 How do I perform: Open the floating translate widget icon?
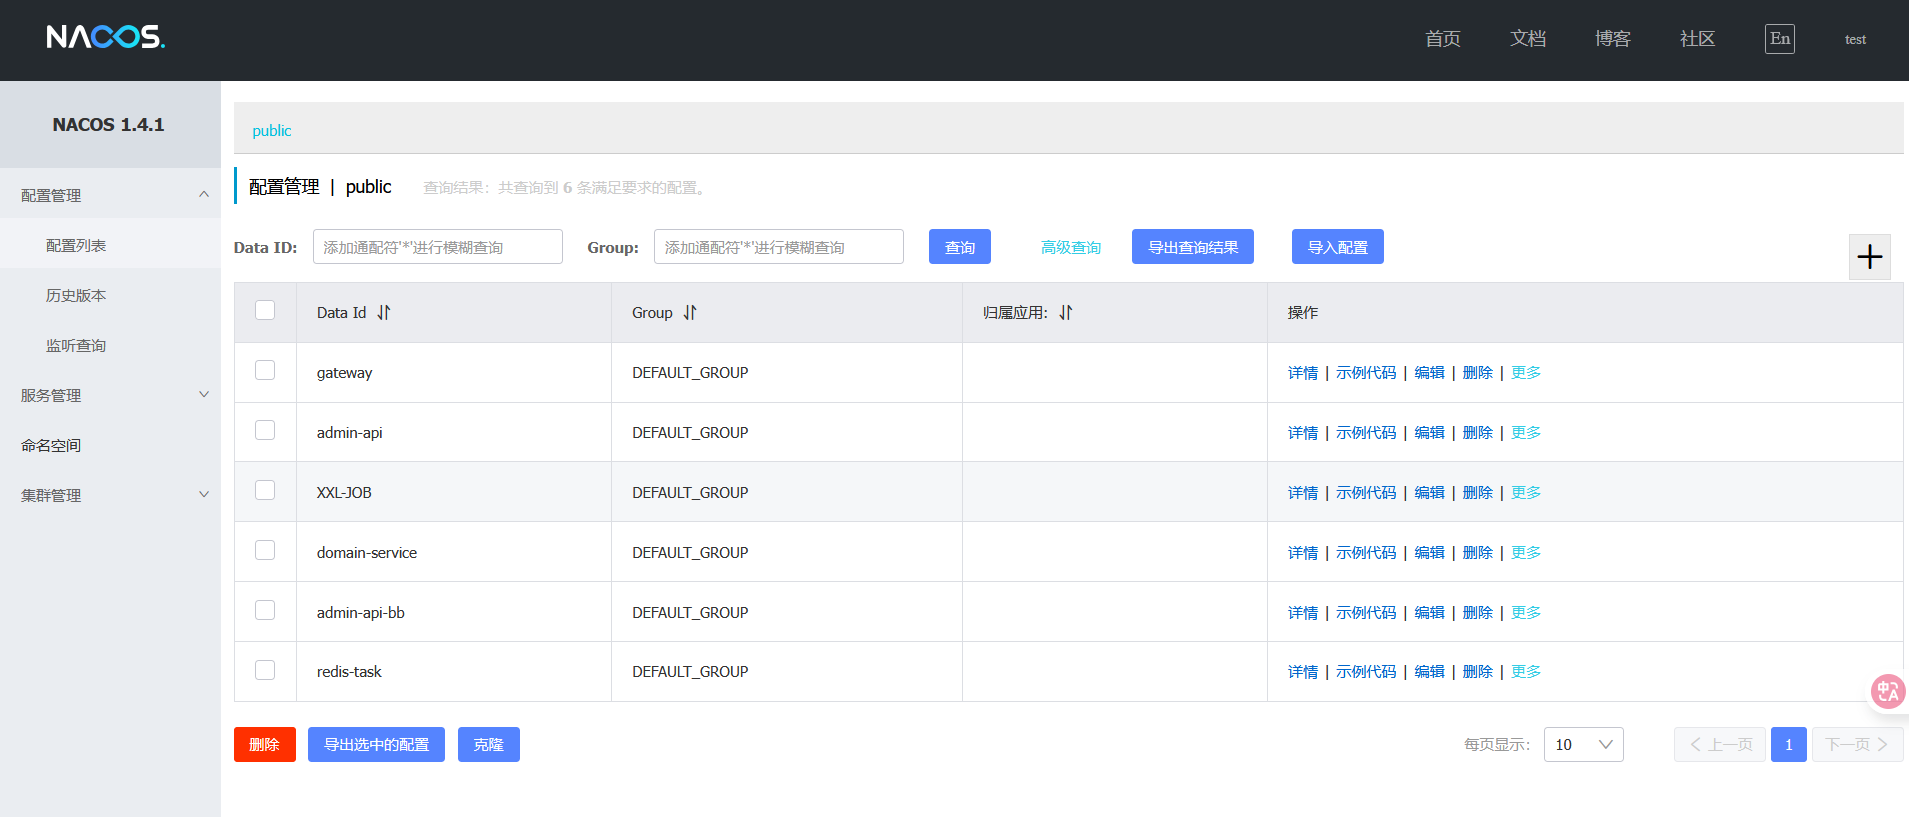[1887, 691]
